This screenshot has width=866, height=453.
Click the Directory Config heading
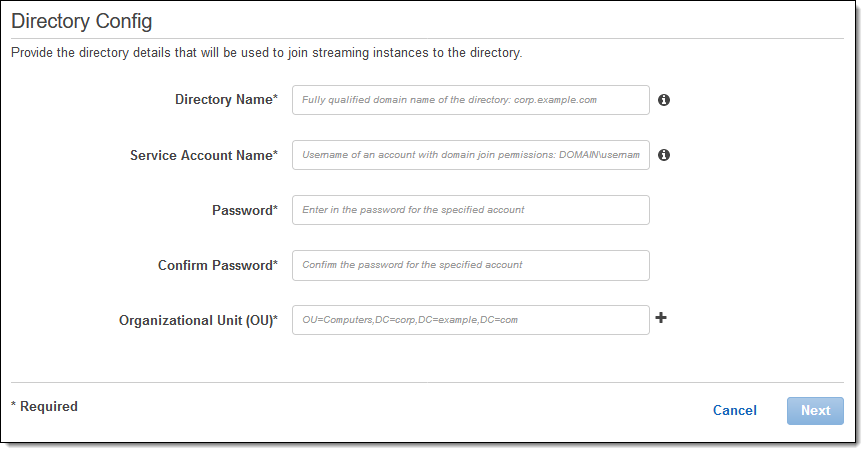point(82,21)
